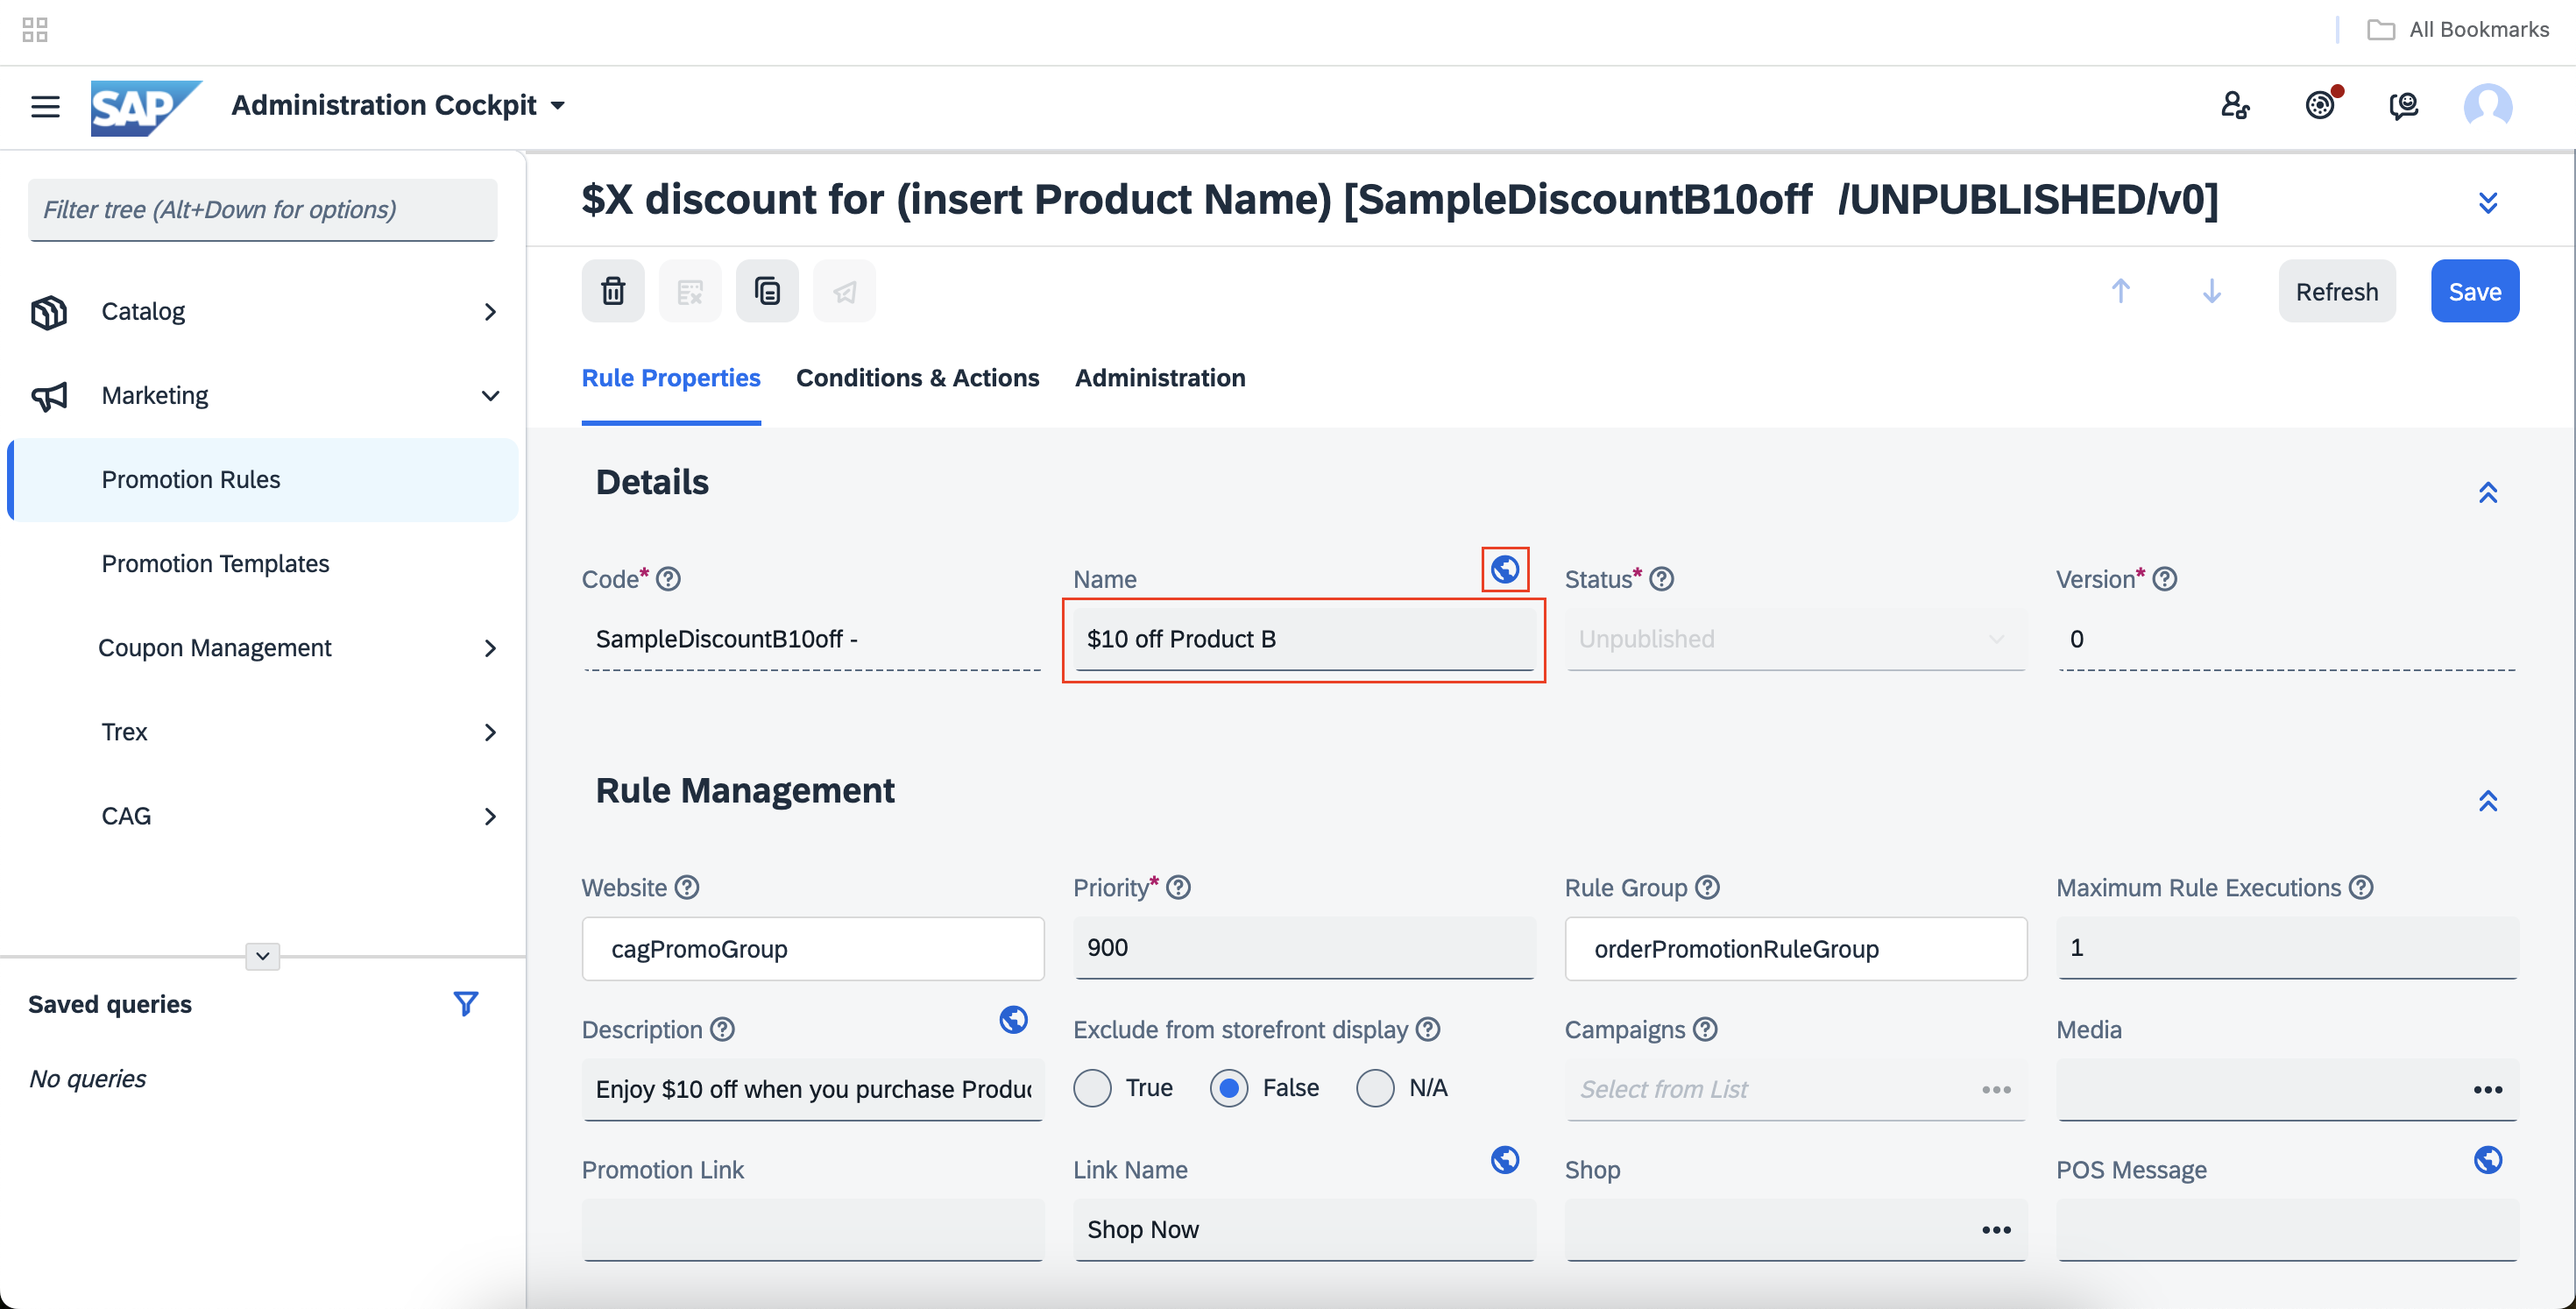Screen dimensions: 2576x1309
Task: Switch to the Administration tab
Action: pos(1160,378)
